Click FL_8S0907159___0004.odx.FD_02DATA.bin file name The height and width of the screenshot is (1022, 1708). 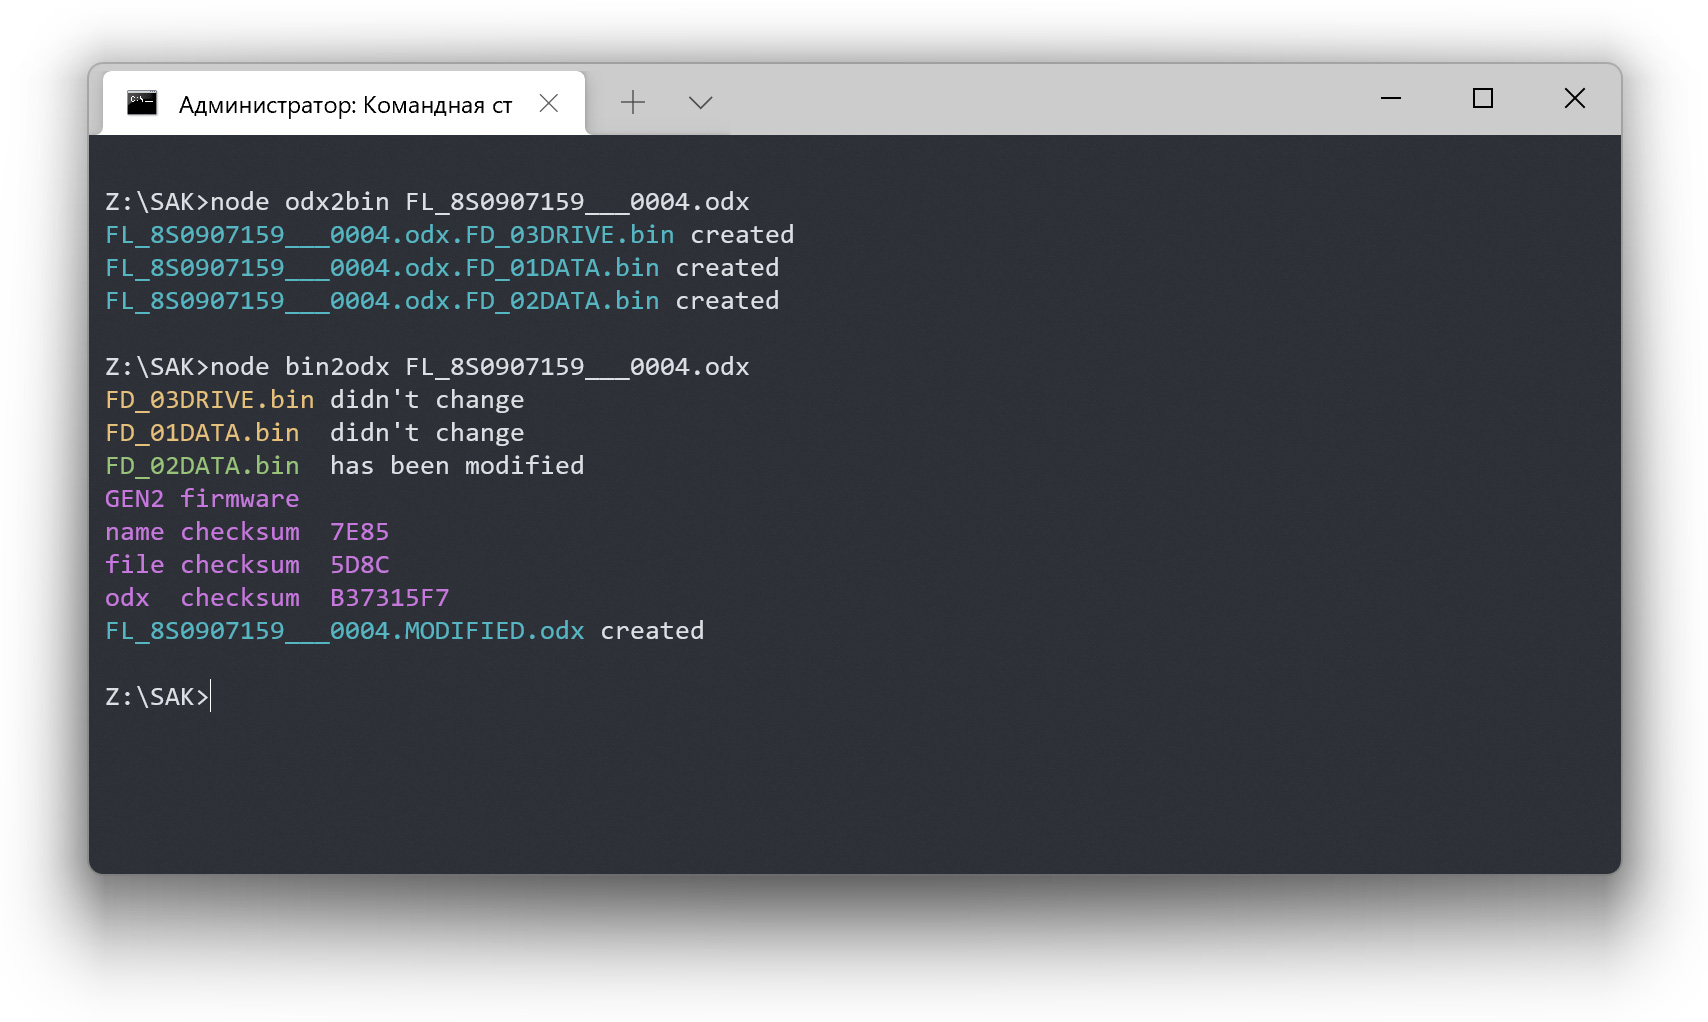tap(382, 301)
